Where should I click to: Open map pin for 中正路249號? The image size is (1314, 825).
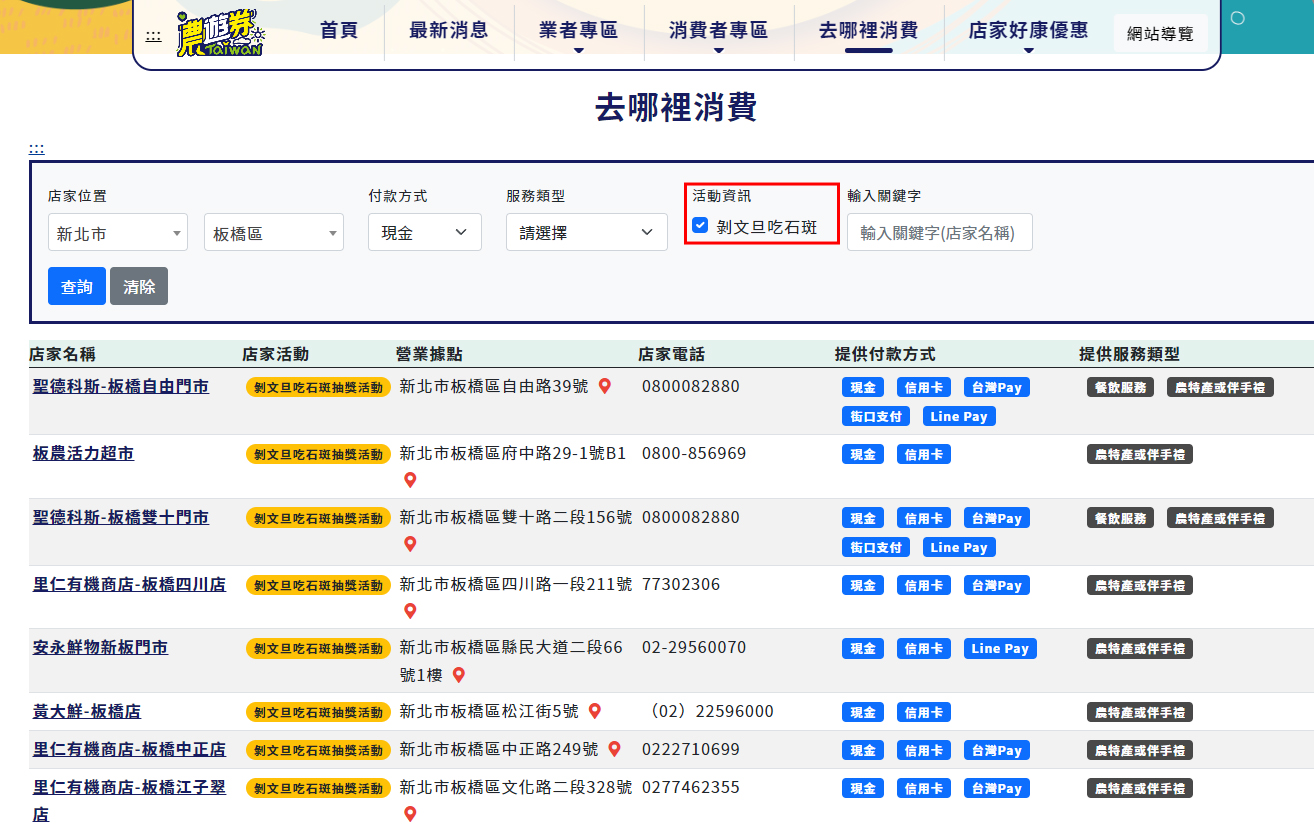pos(614,749)
